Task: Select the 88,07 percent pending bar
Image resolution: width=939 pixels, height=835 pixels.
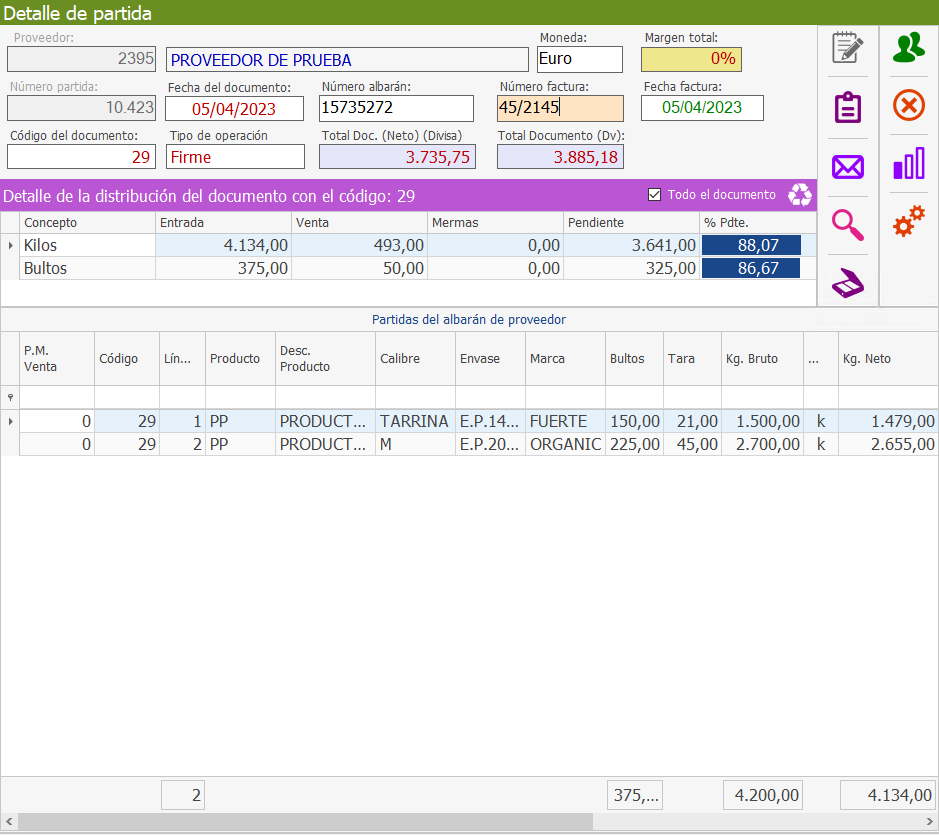Action: pos(751,245)
